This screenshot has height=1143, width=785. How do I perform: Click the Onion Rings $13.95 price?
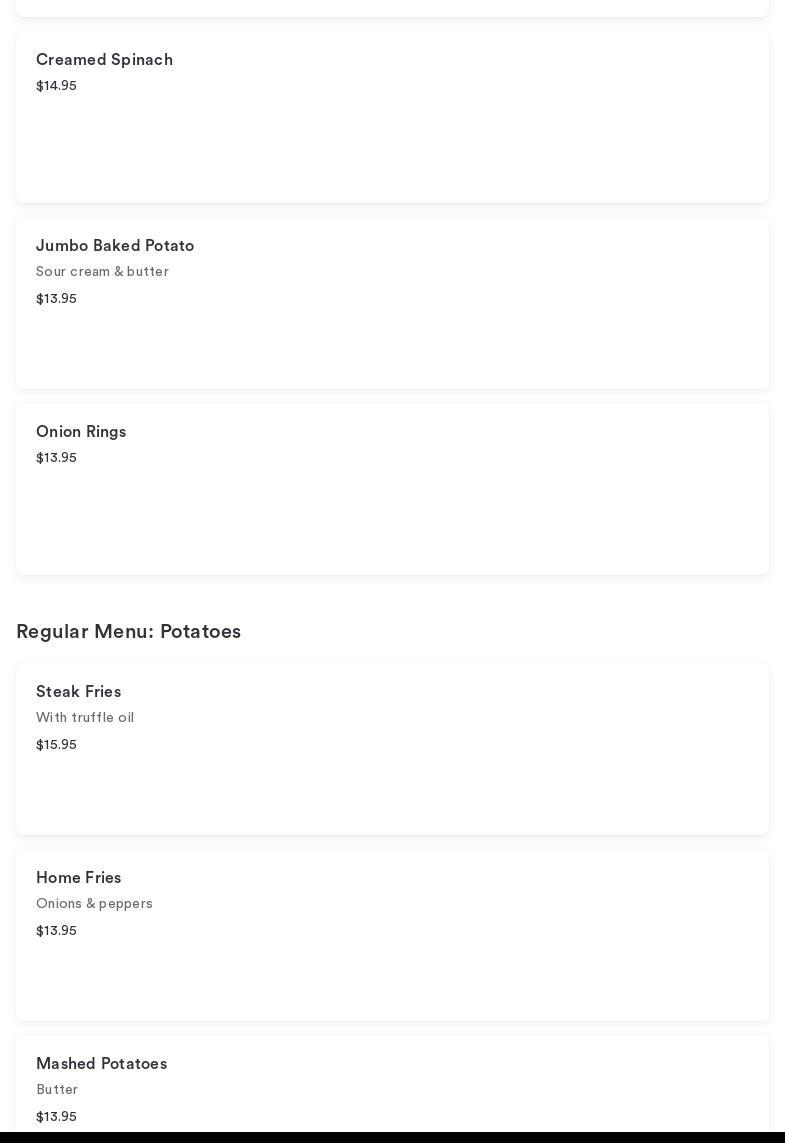56,458
